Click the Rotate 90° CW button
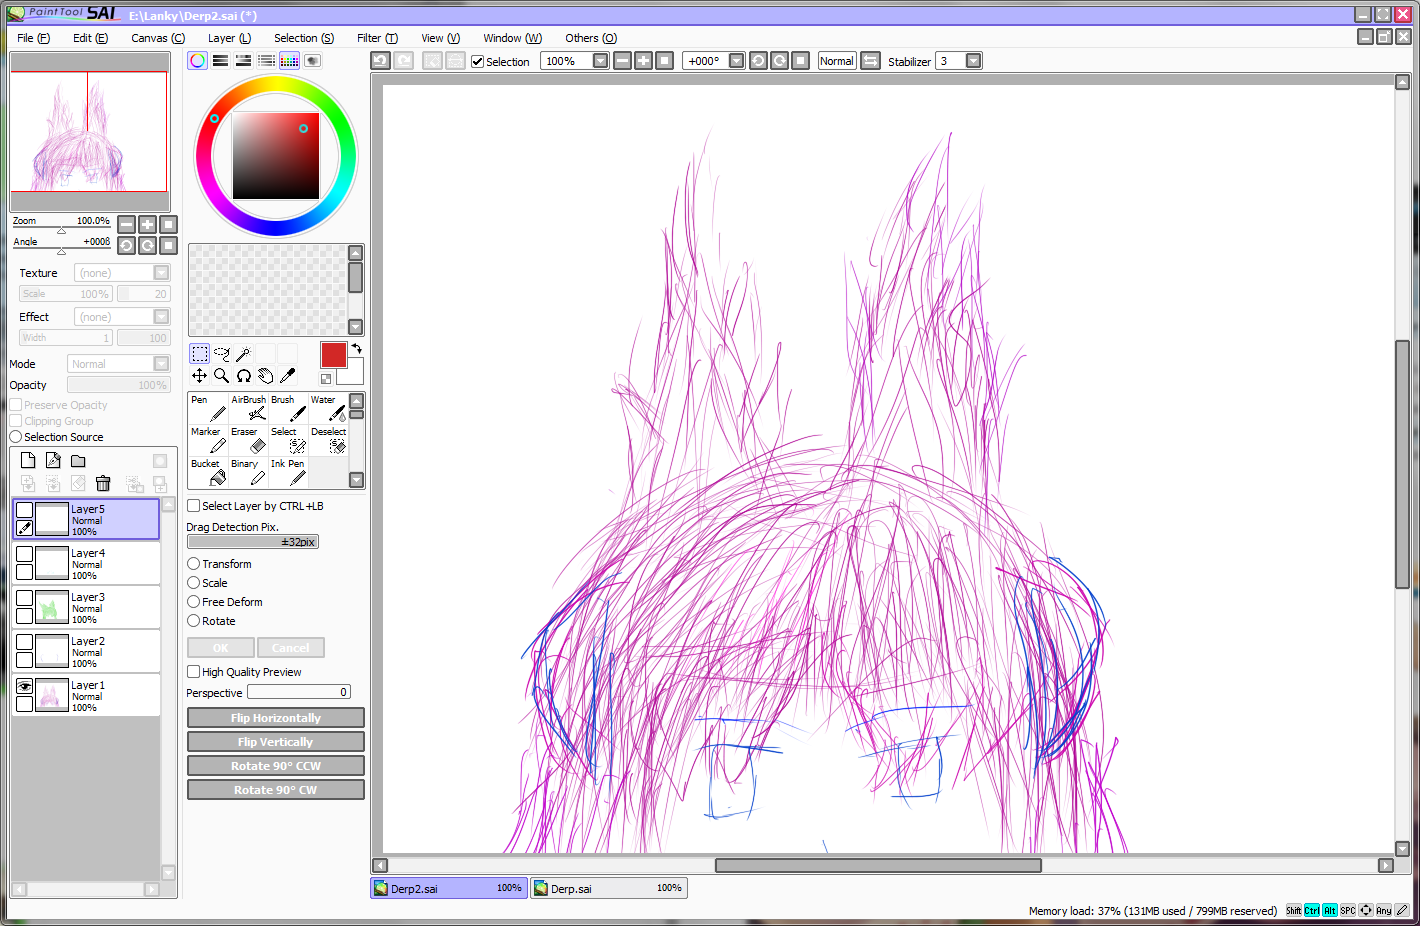1420x926 pixels. click(x=276, y=790)
